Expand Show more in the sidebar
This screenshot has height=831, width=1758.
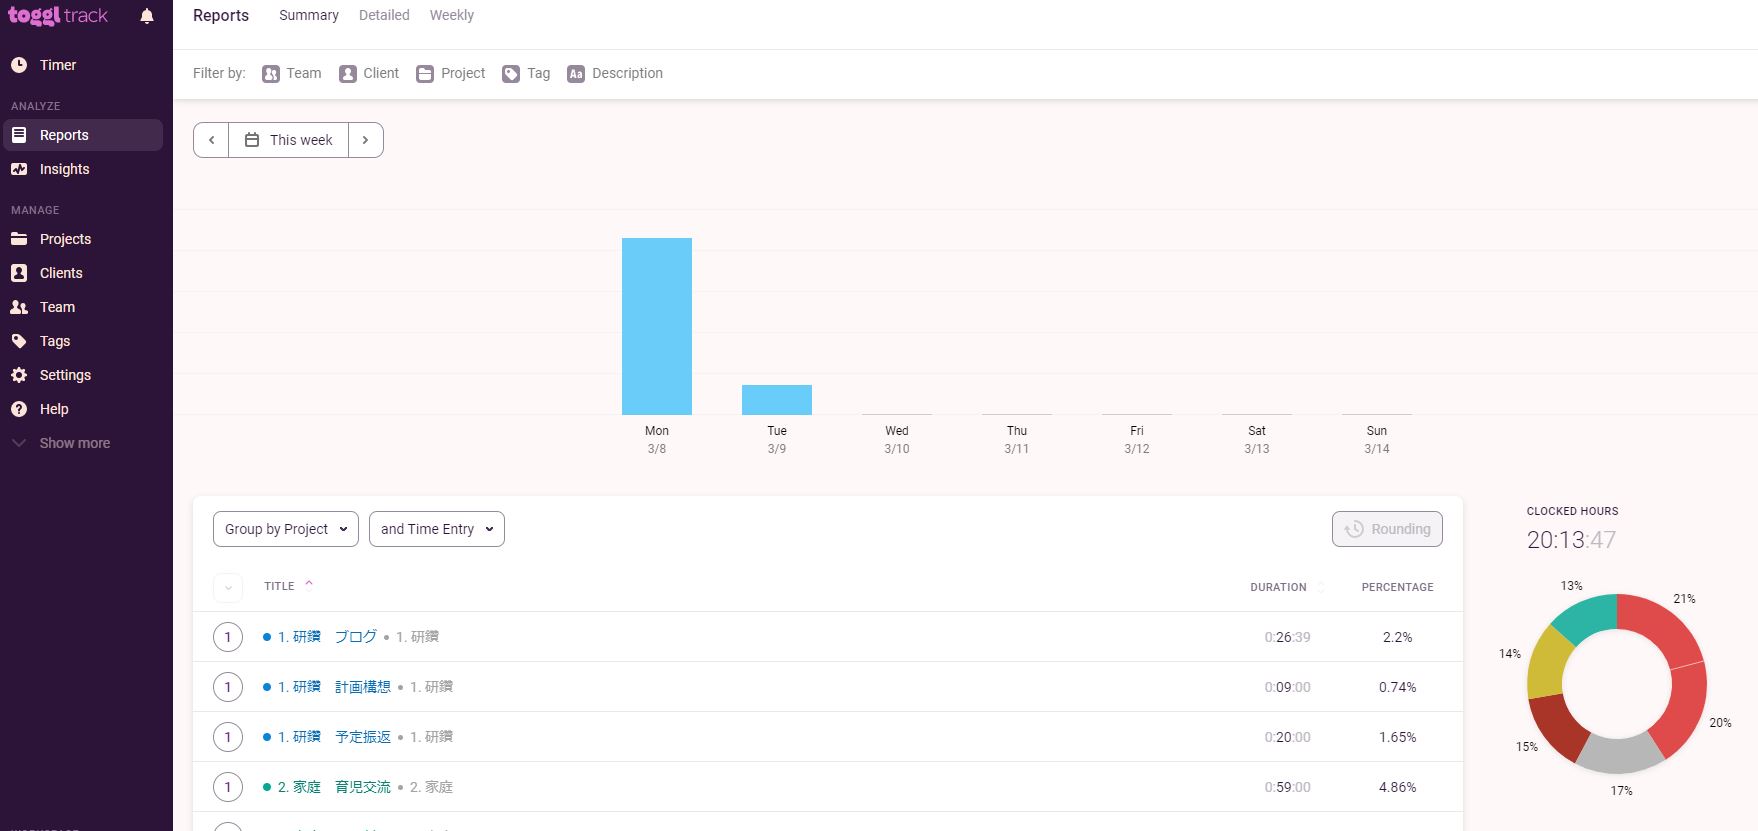coord(74,443)
